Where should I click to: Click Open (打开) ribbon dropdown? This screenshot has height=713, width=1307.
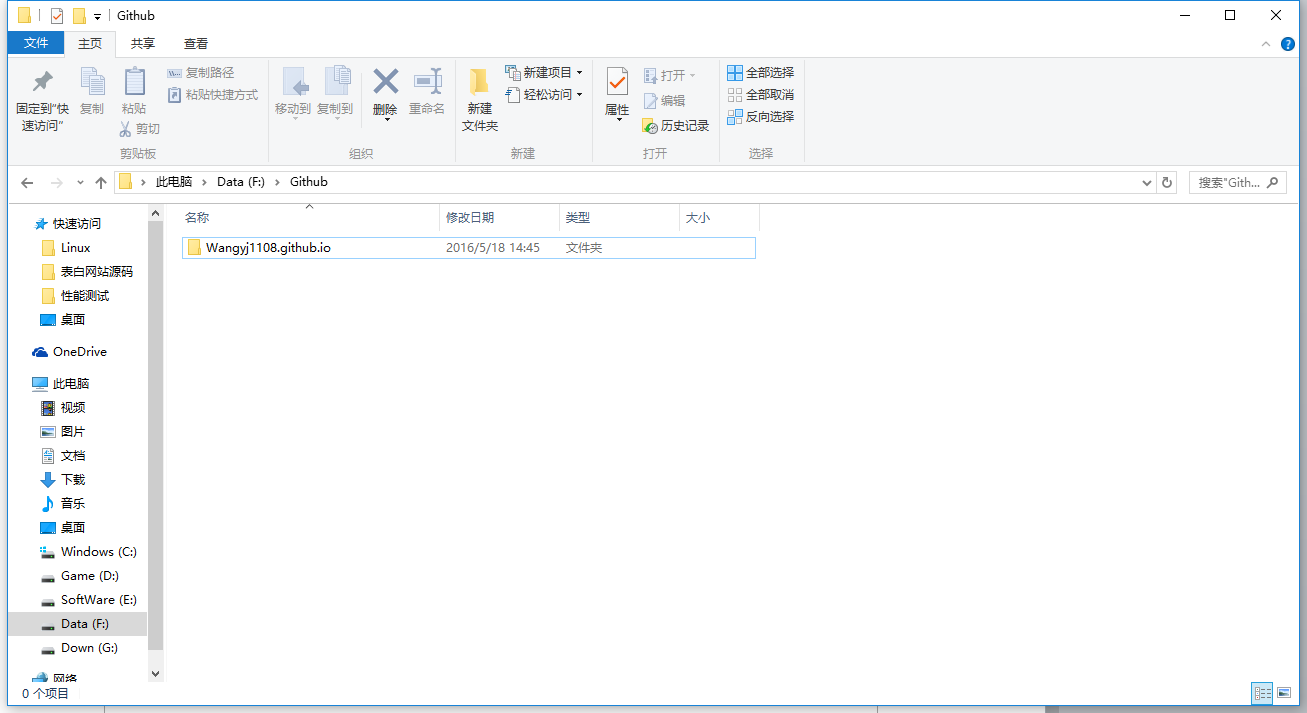(x=669, y=75)
